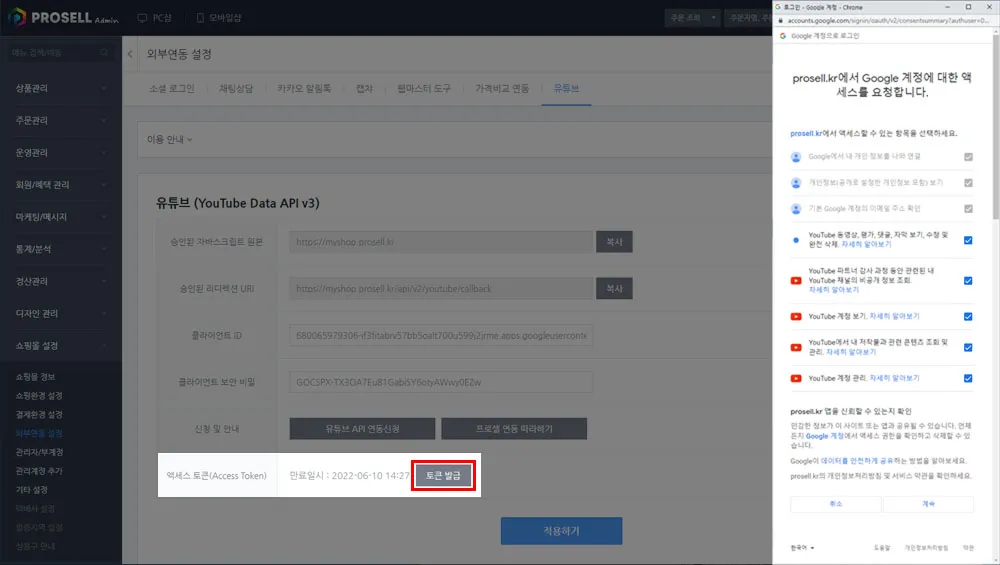Copy 승인된 자바스크립트 원본 with 복사 button
This screenshot has width=1000, height=565.
[x=614, y=242]
